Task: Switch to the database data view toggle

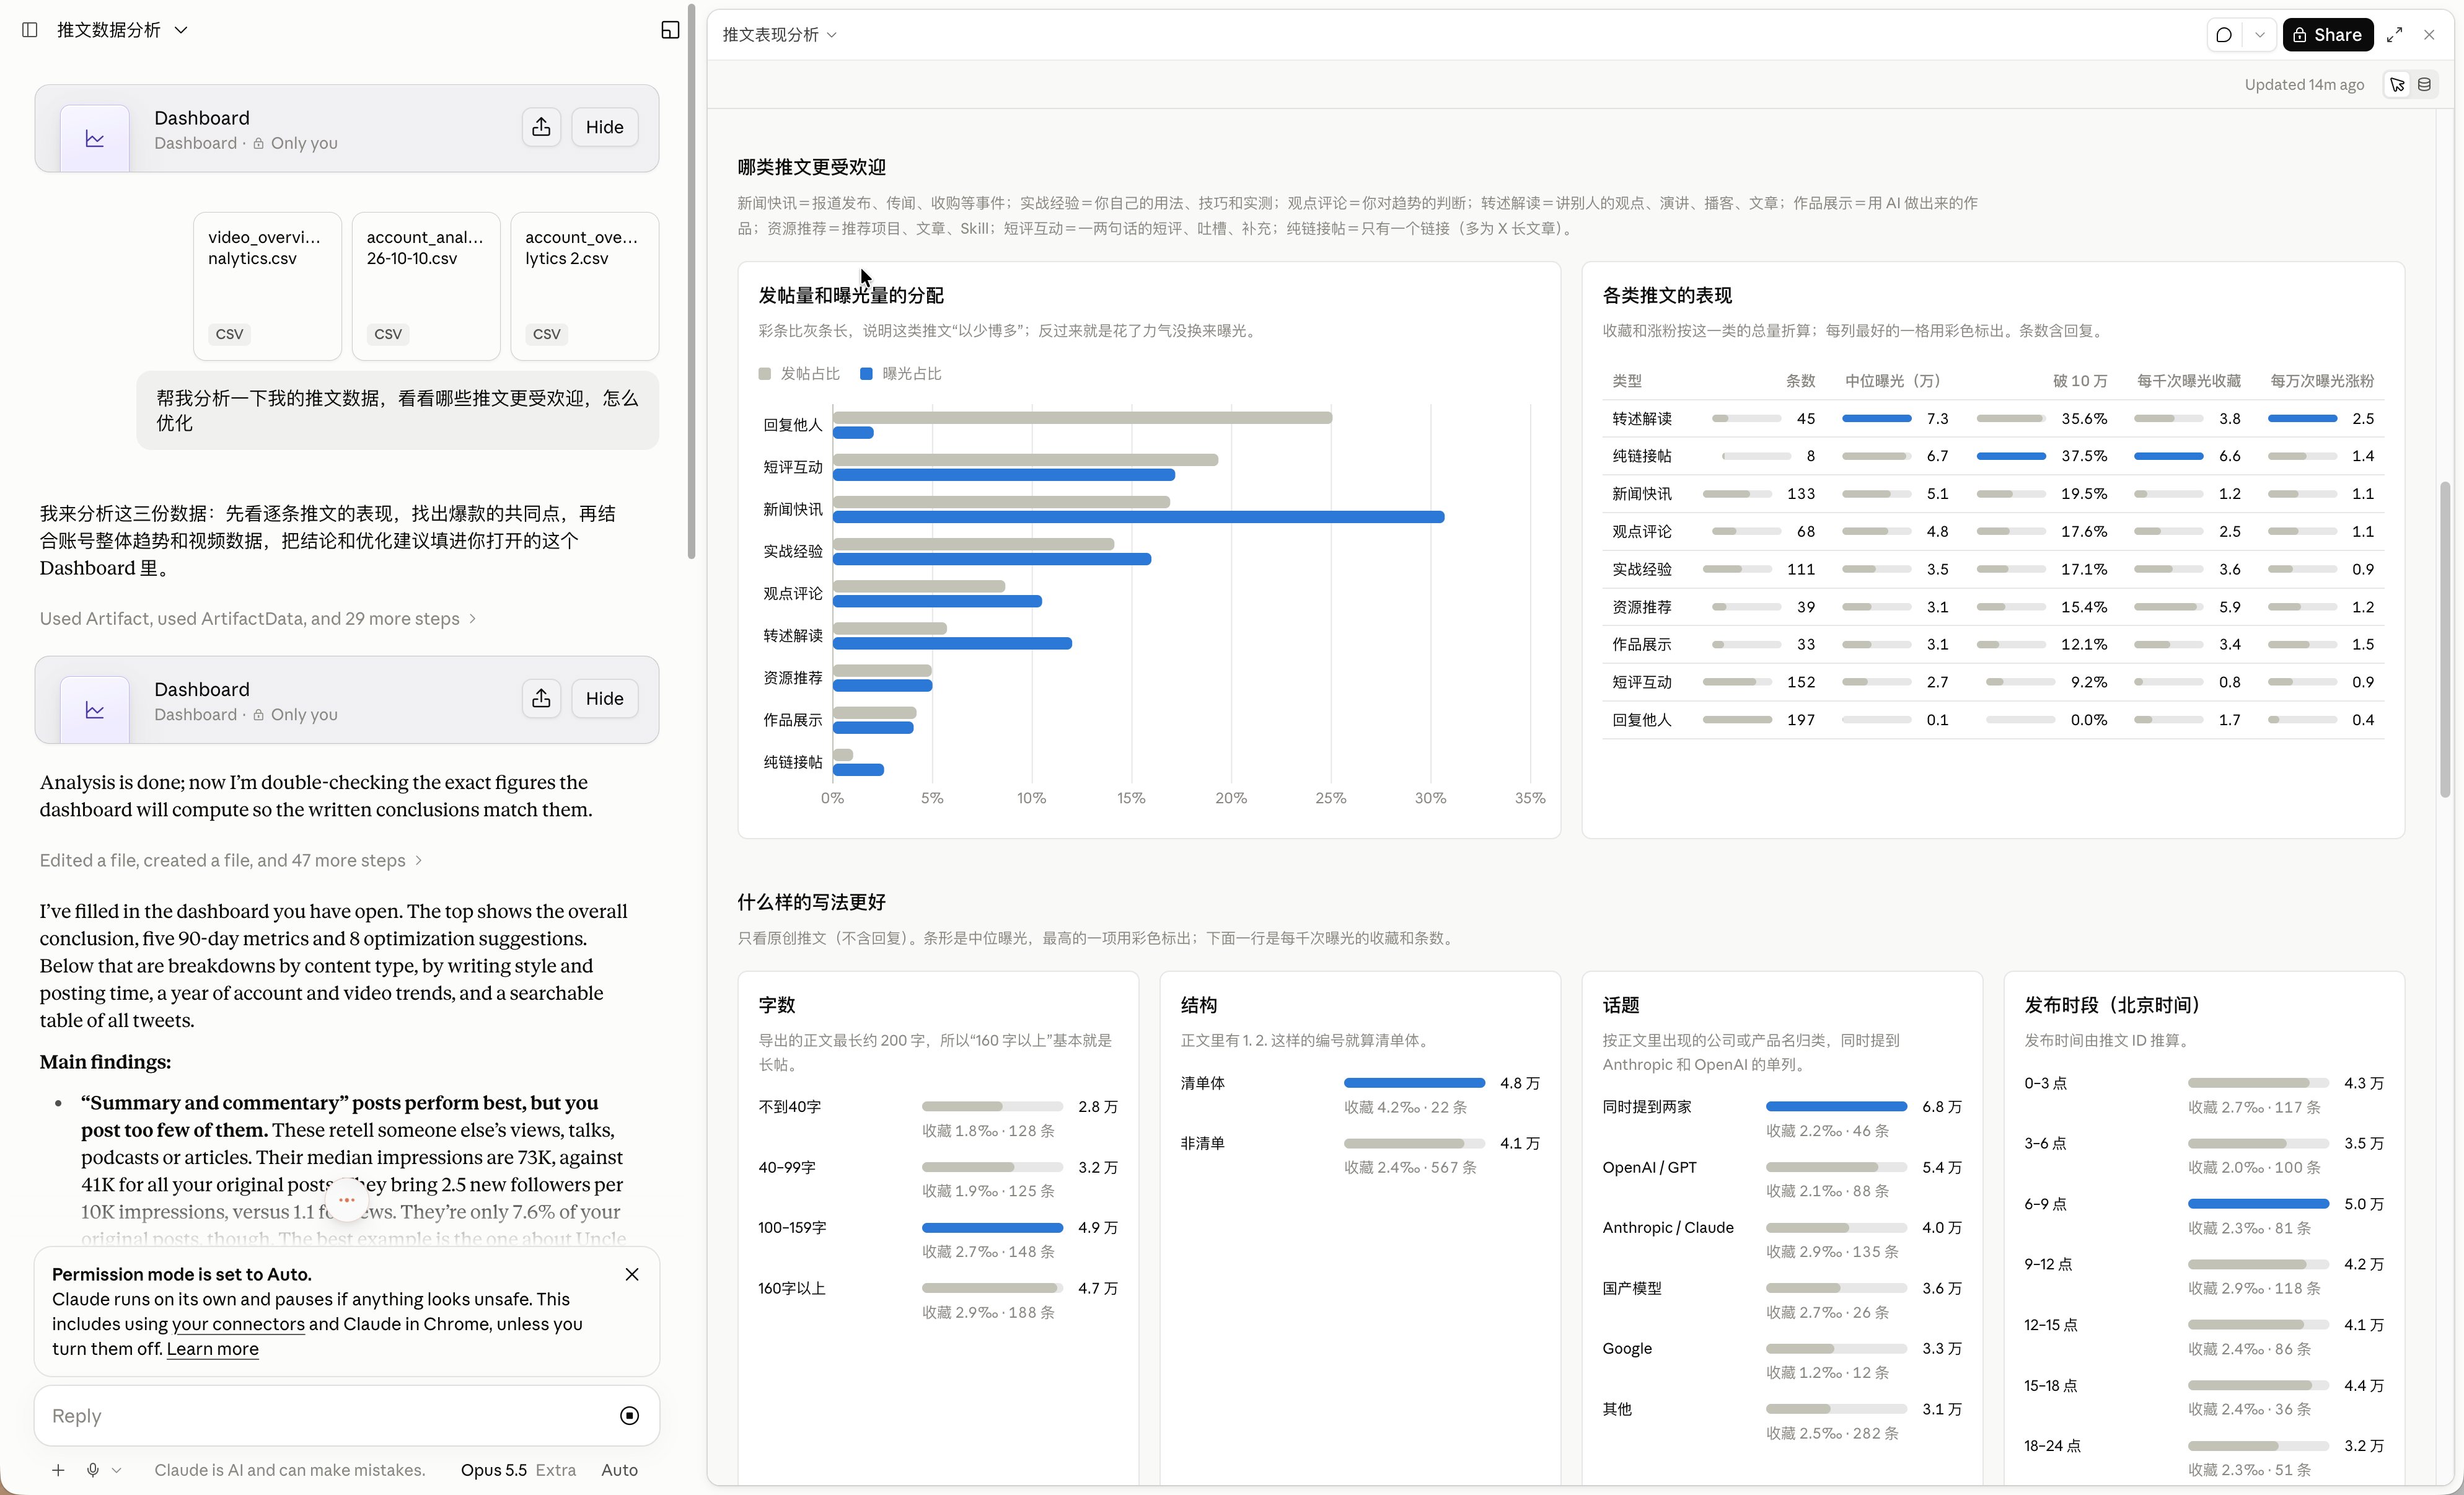Action: [2424, 85]
